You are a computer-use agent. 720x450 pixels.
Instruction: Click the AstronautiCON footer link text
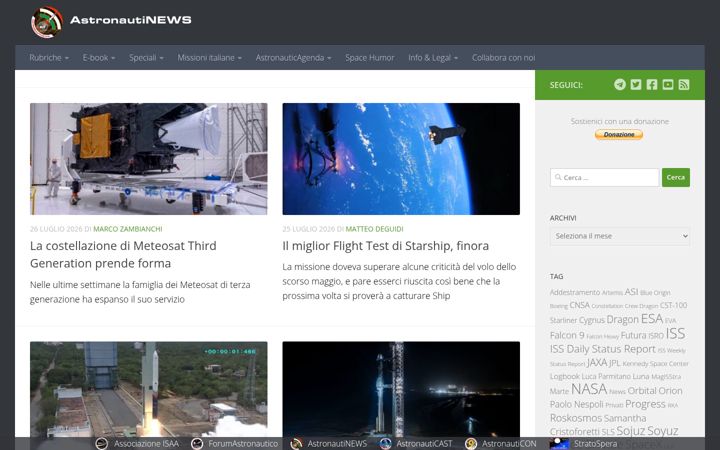pos(509,444)
